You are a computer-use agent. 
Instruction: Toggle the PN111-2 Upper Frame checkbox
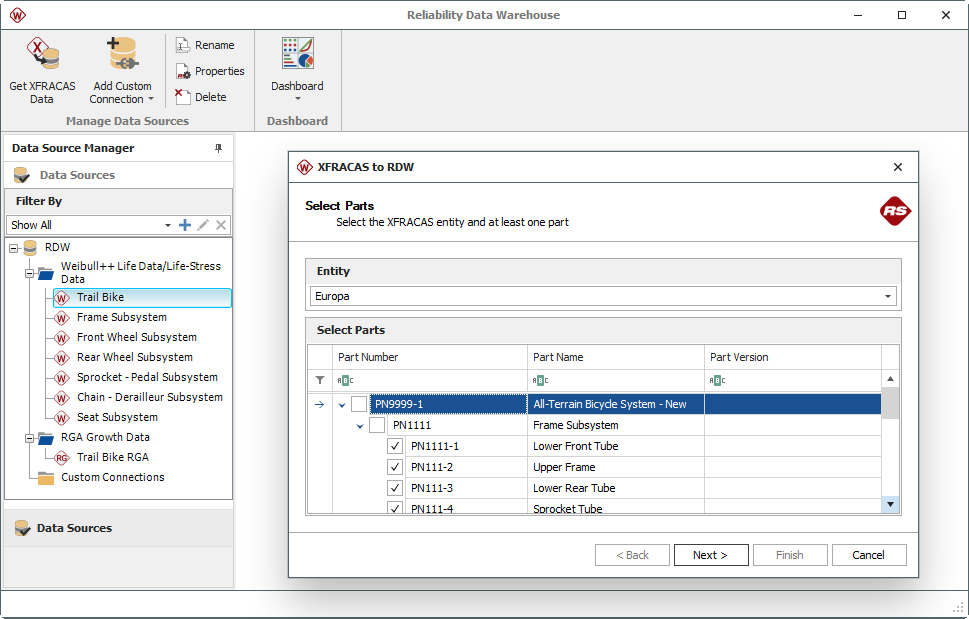pyautogui.click(x=395, y=467)
